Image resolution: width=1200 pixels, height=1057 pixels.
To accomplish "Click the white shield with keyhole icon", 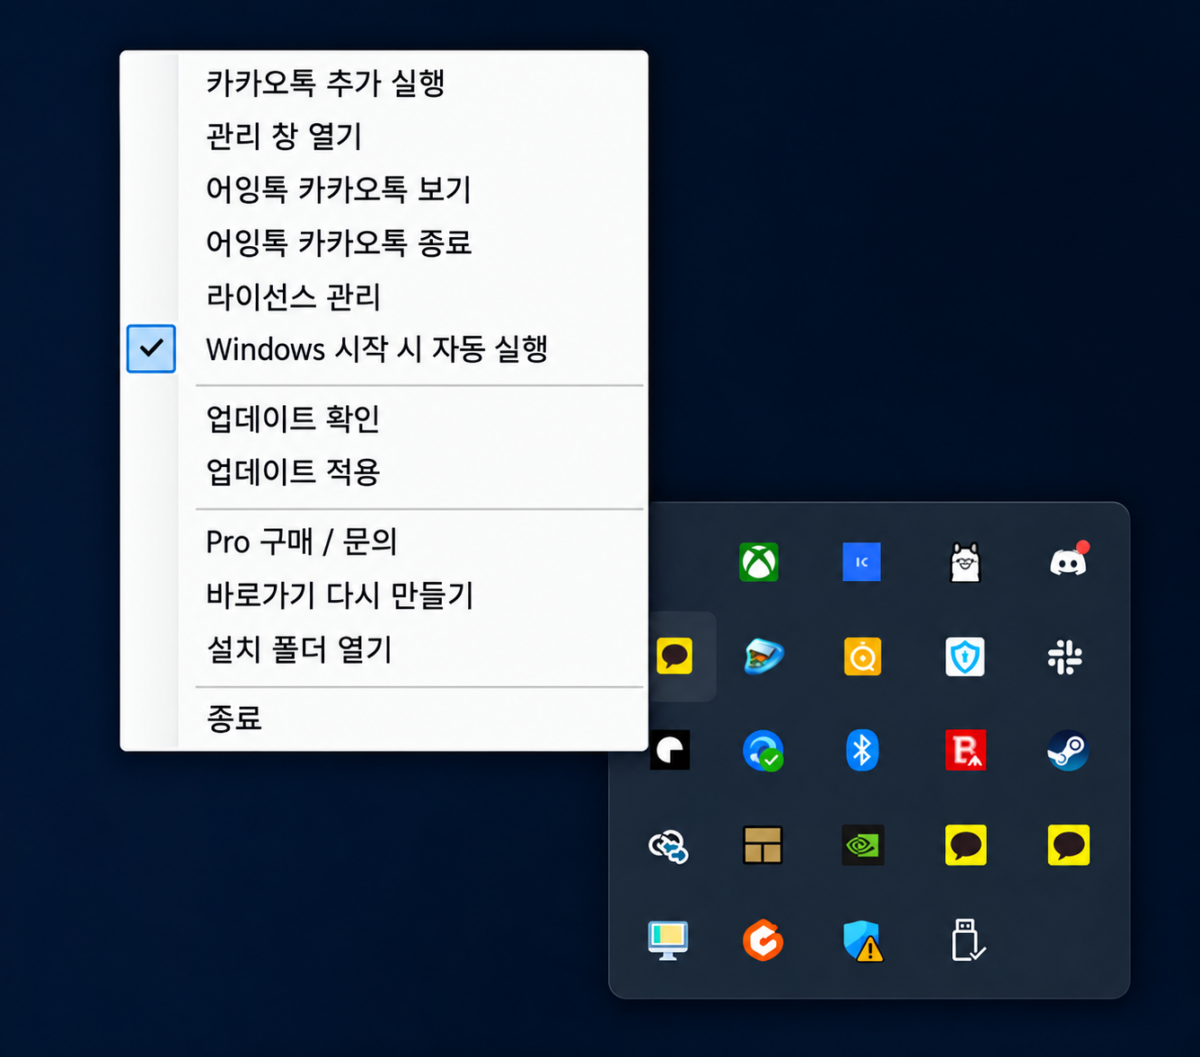I will click(x=965, y=656).
